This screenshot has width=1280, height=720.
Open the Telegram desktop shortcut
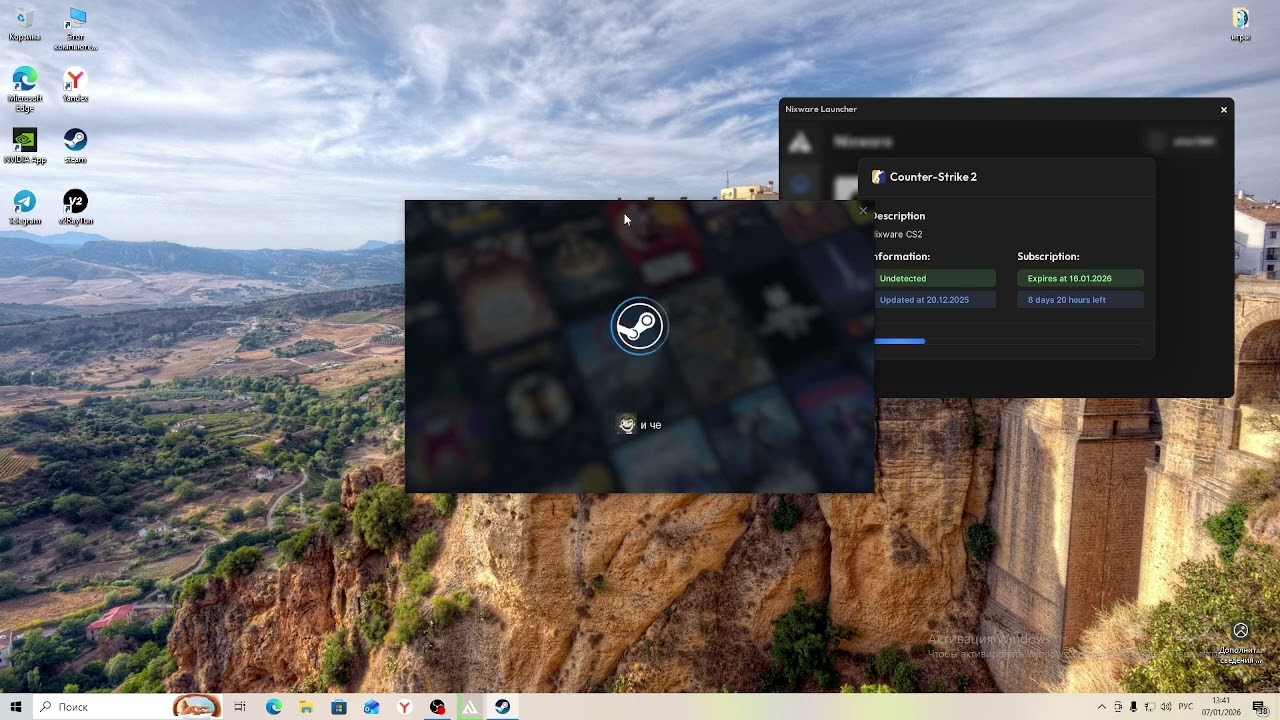(24, 207)
